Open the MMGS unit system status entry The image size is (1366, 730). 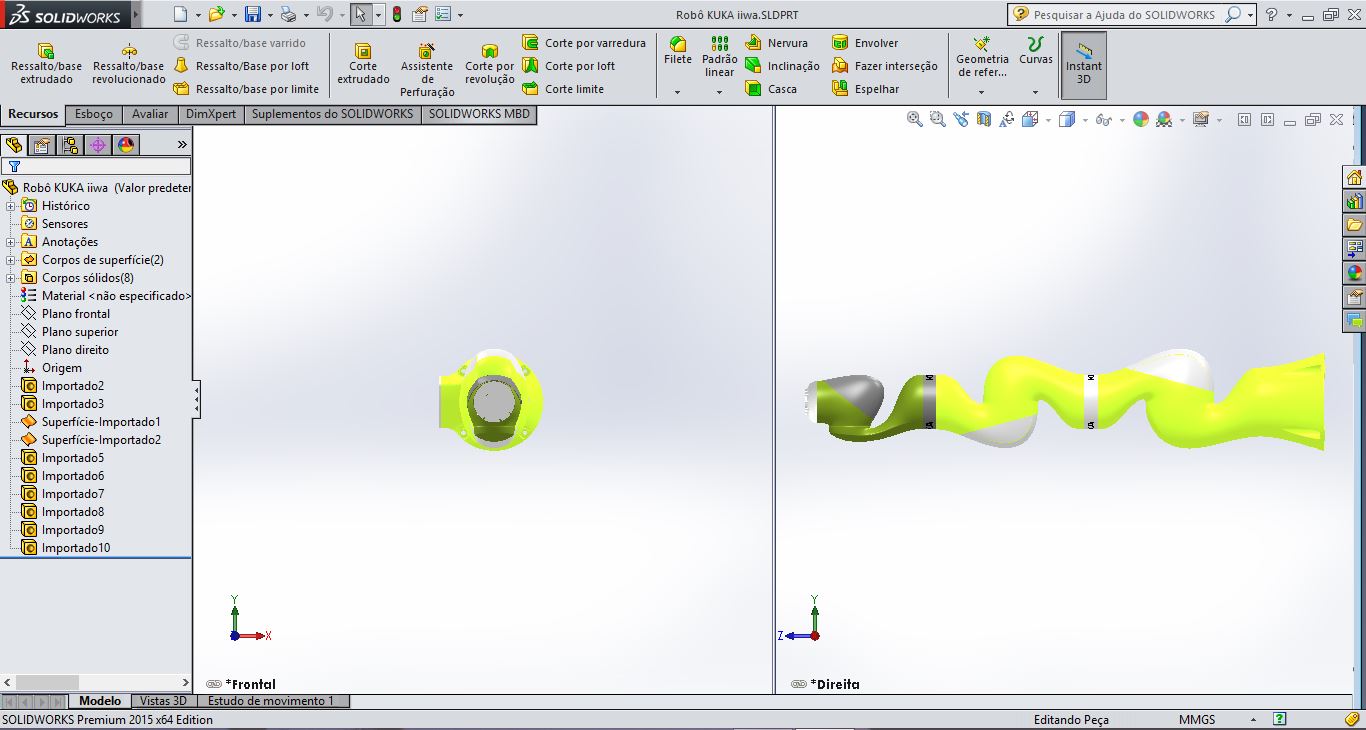(1197, 720)
